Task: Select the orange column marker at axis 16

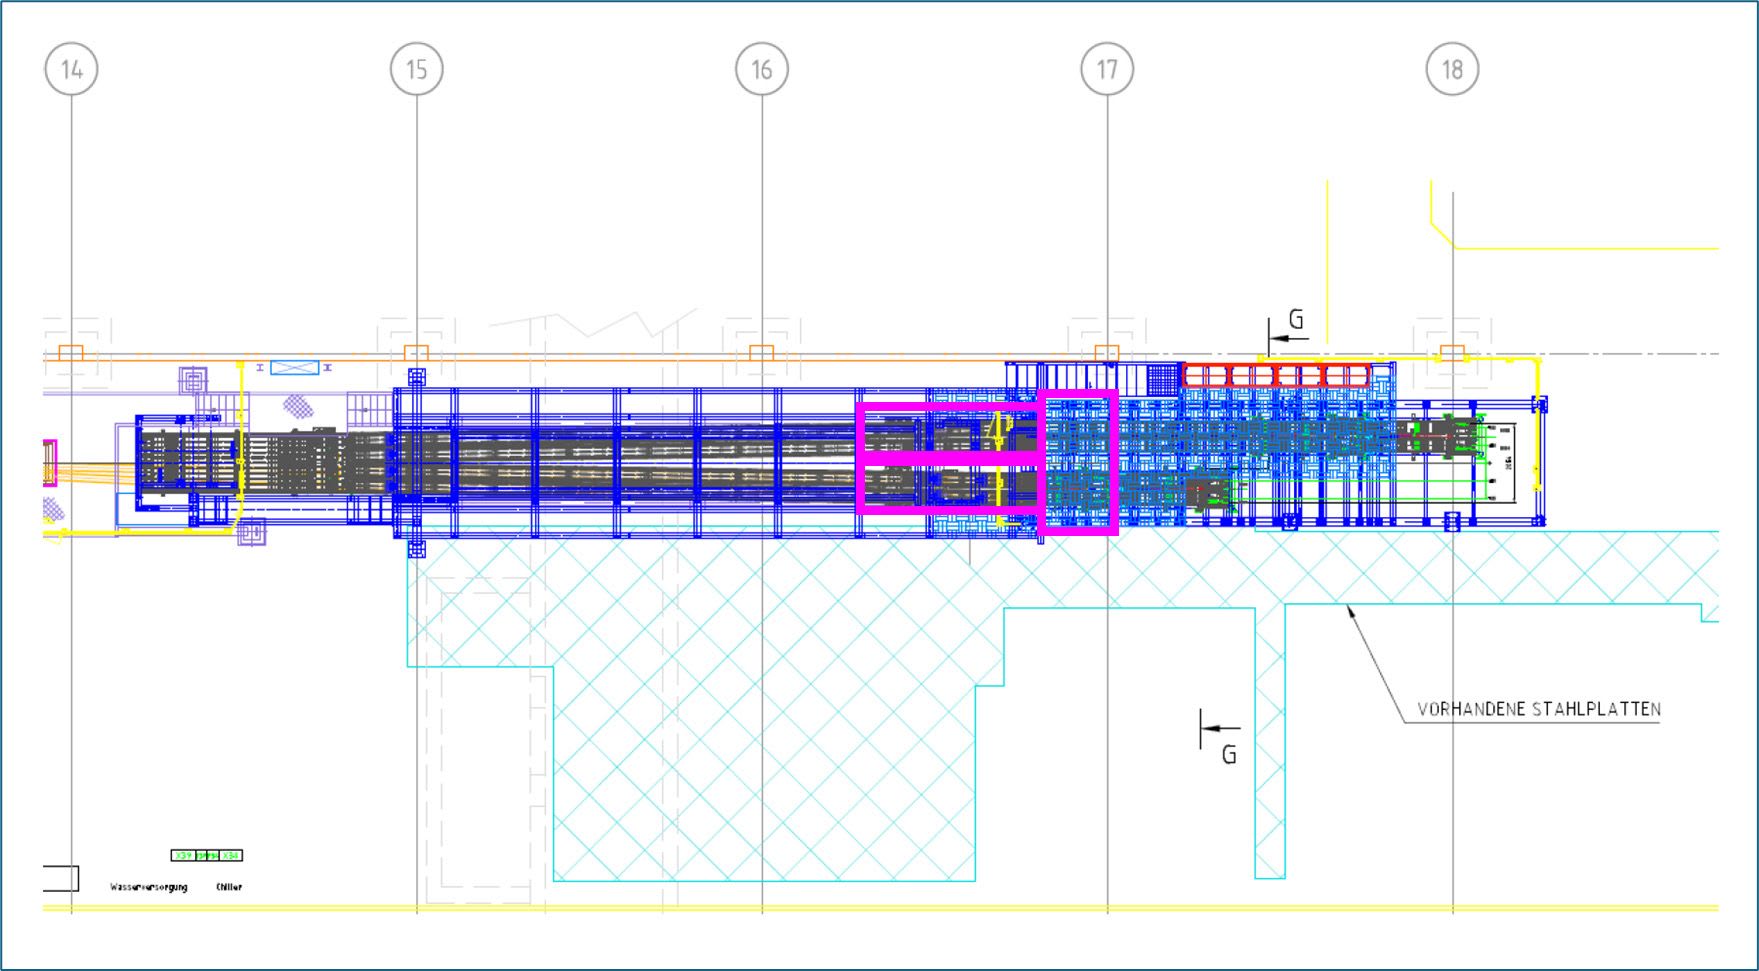Action: click(761, 353)
